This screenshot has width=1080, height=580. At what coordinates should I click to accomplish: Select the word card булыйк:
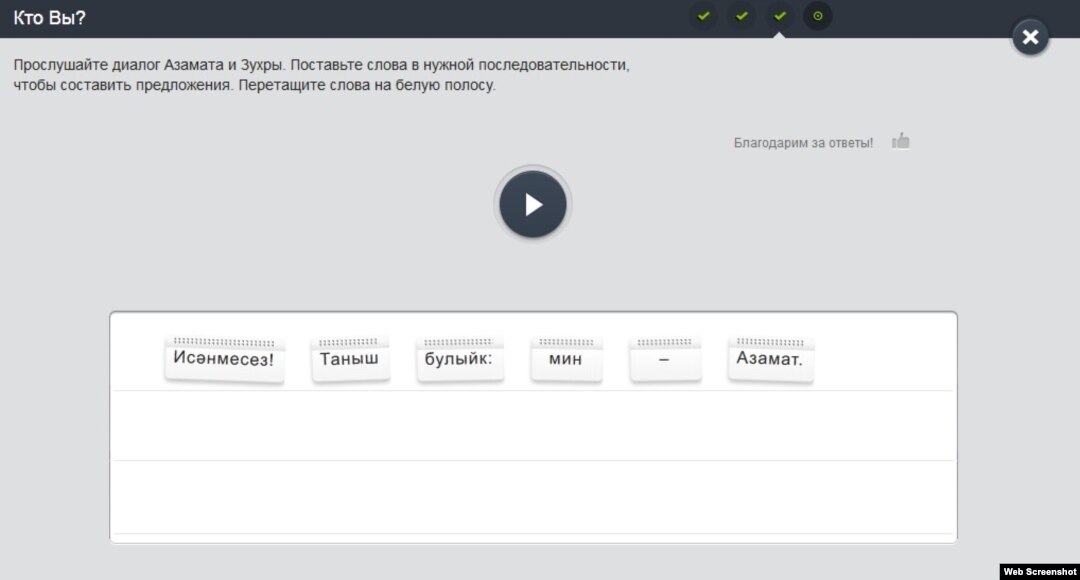(x=459, y=359)
